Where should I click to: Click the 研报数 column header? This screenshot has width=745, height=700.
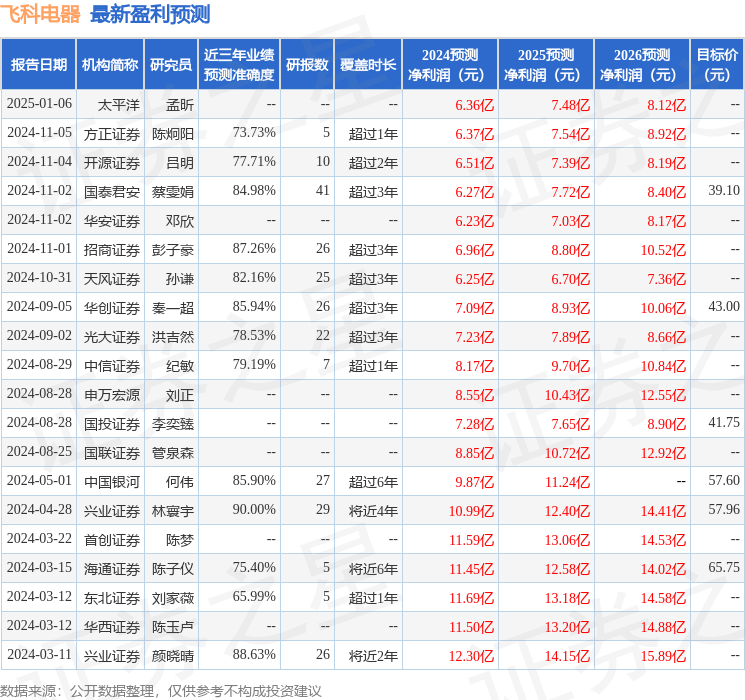(307, 65)
